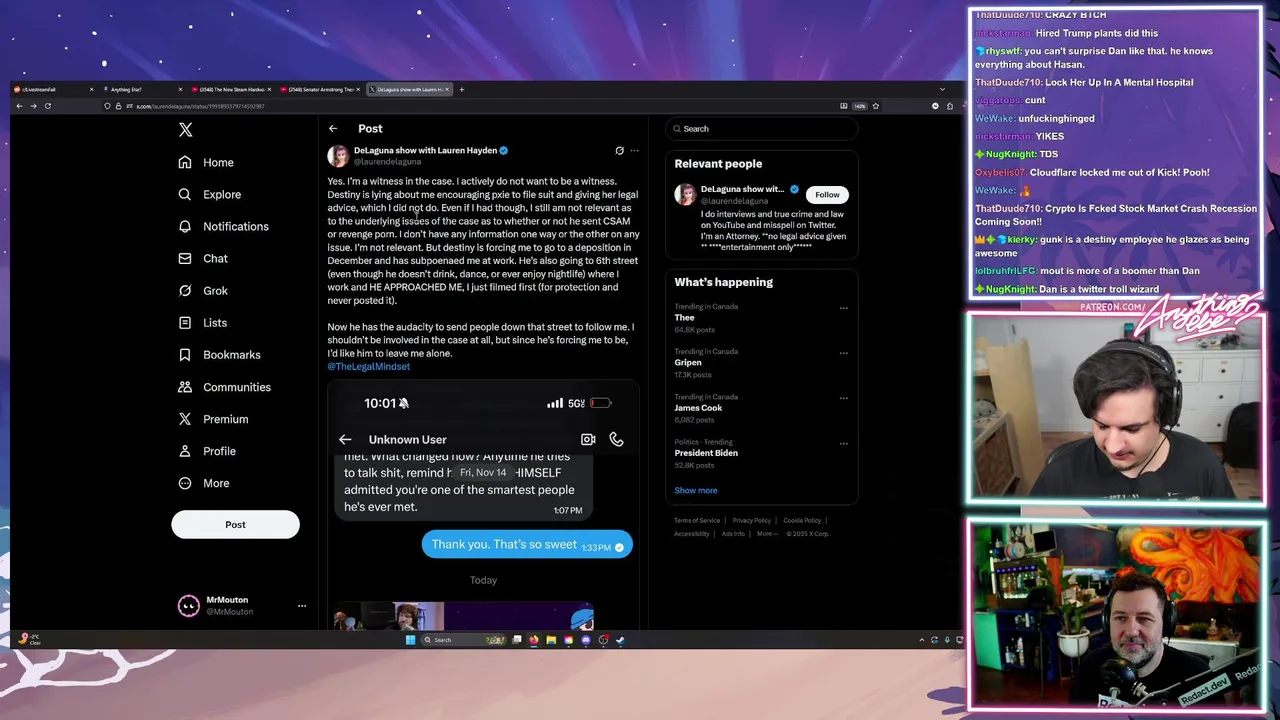Image resolution: width=1280 pixels, height=720 pixels.
Task: Open Bookmarks in the sidebar
Action: (219, 354)
